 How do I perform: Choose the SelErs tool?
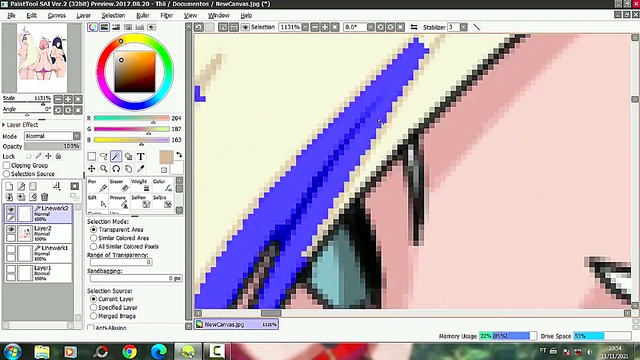click(162, 202)
